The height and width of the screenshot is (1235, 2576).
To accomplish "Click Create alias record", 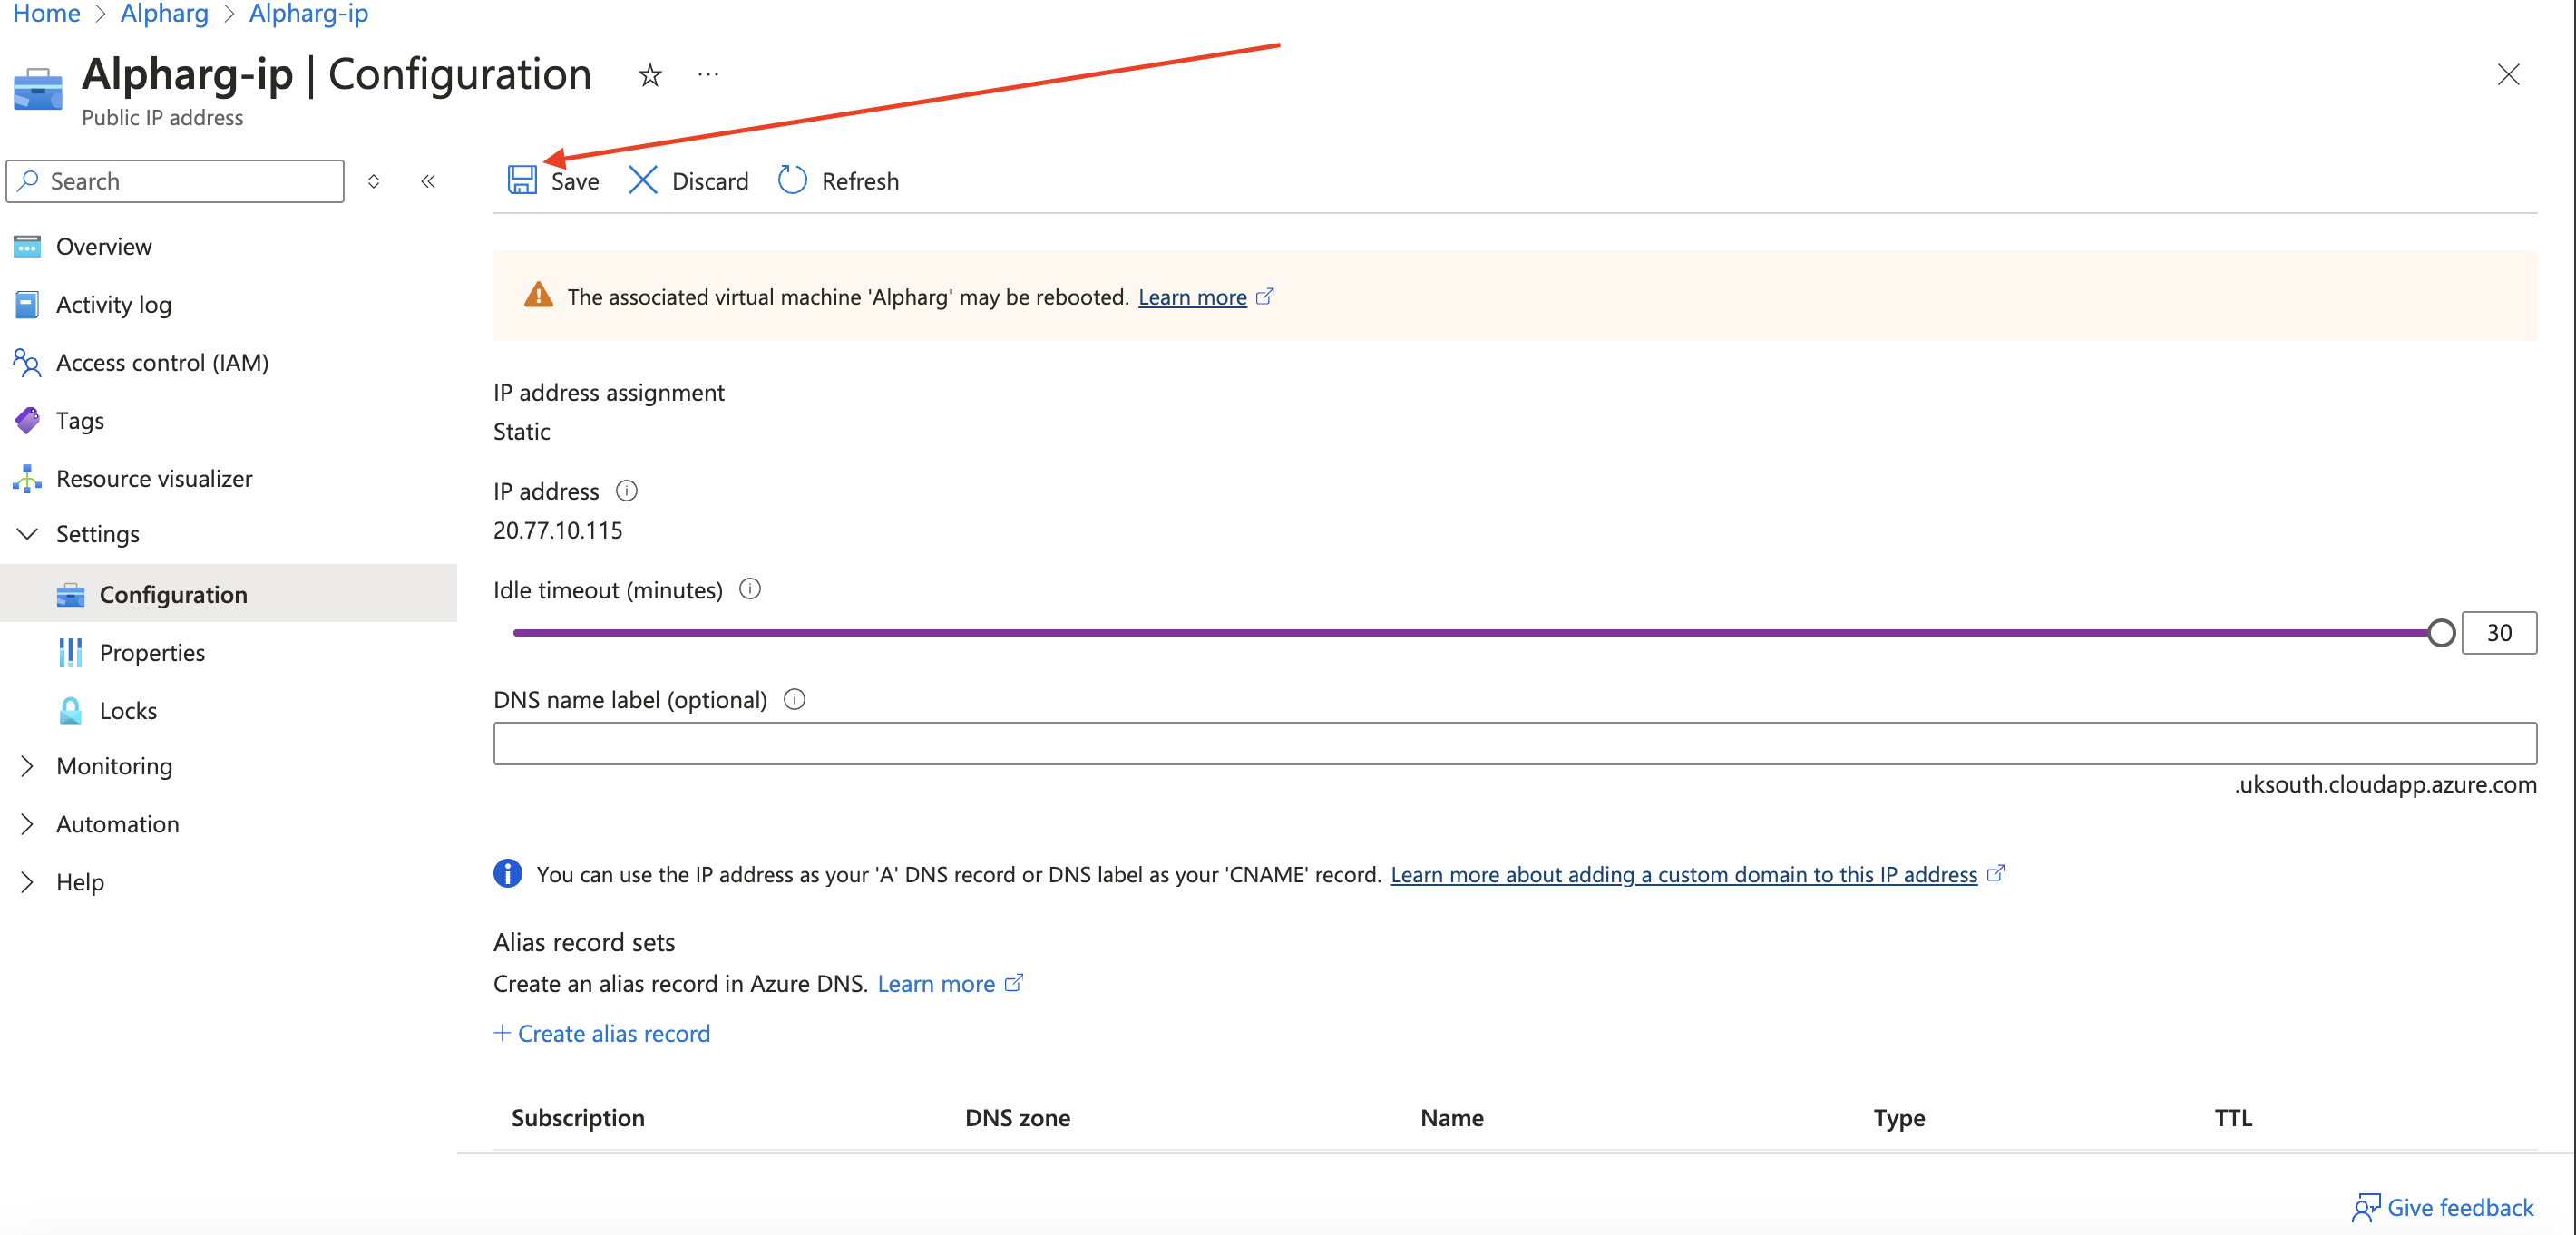I will pyautogui.click(x=614, y=1033).
